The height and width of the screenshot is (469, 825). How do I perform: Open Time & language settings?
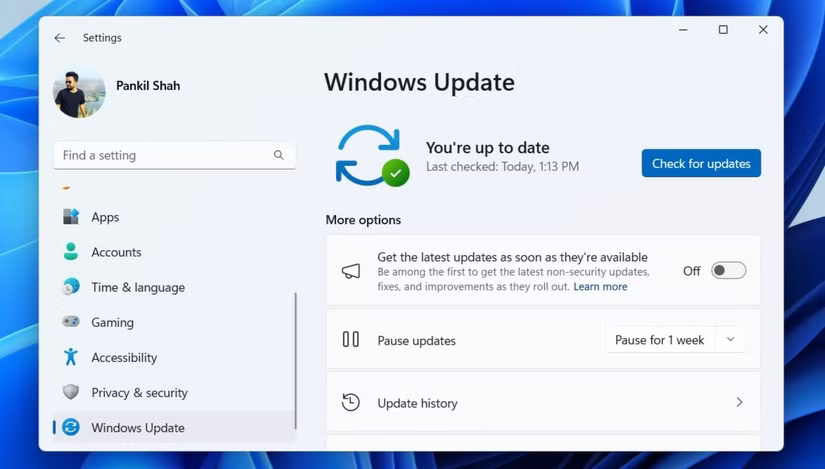[x=174, y=287]
